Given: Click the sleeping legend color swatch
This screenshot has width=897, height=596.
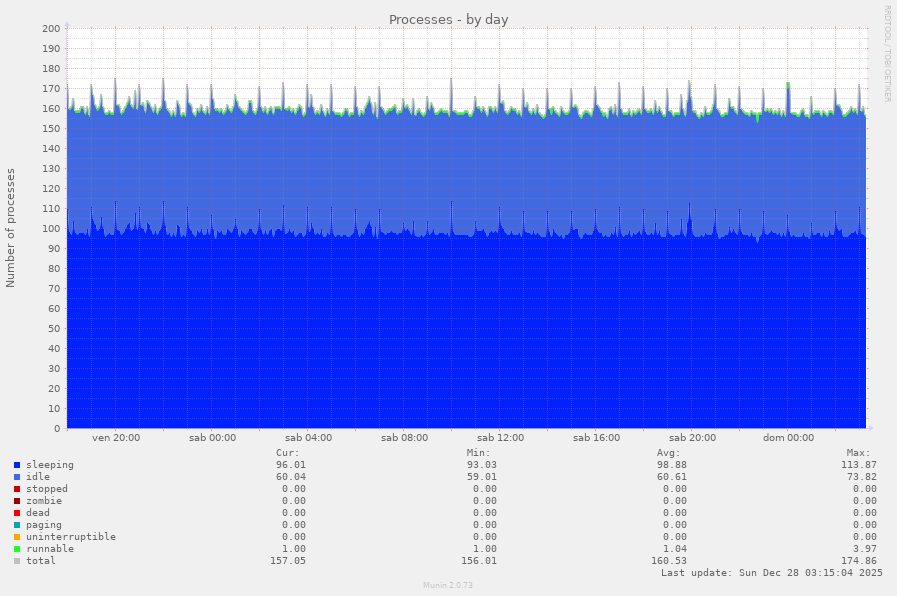Looking at the screenshot, I should (x=17, y=465).
